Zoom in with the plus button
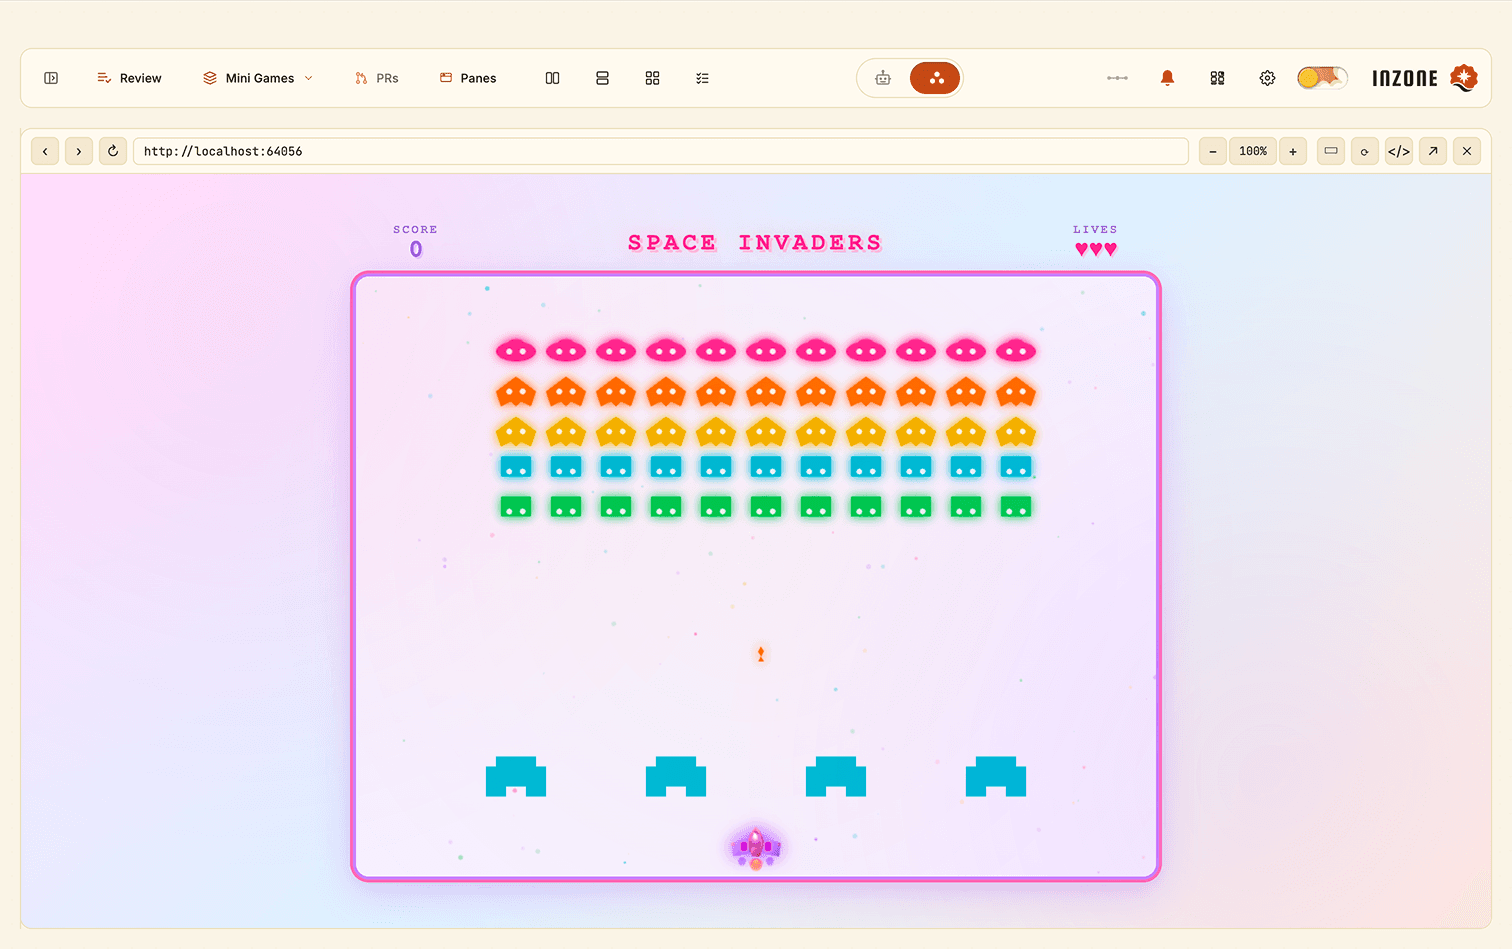1512x949 pixels. 1293,151
